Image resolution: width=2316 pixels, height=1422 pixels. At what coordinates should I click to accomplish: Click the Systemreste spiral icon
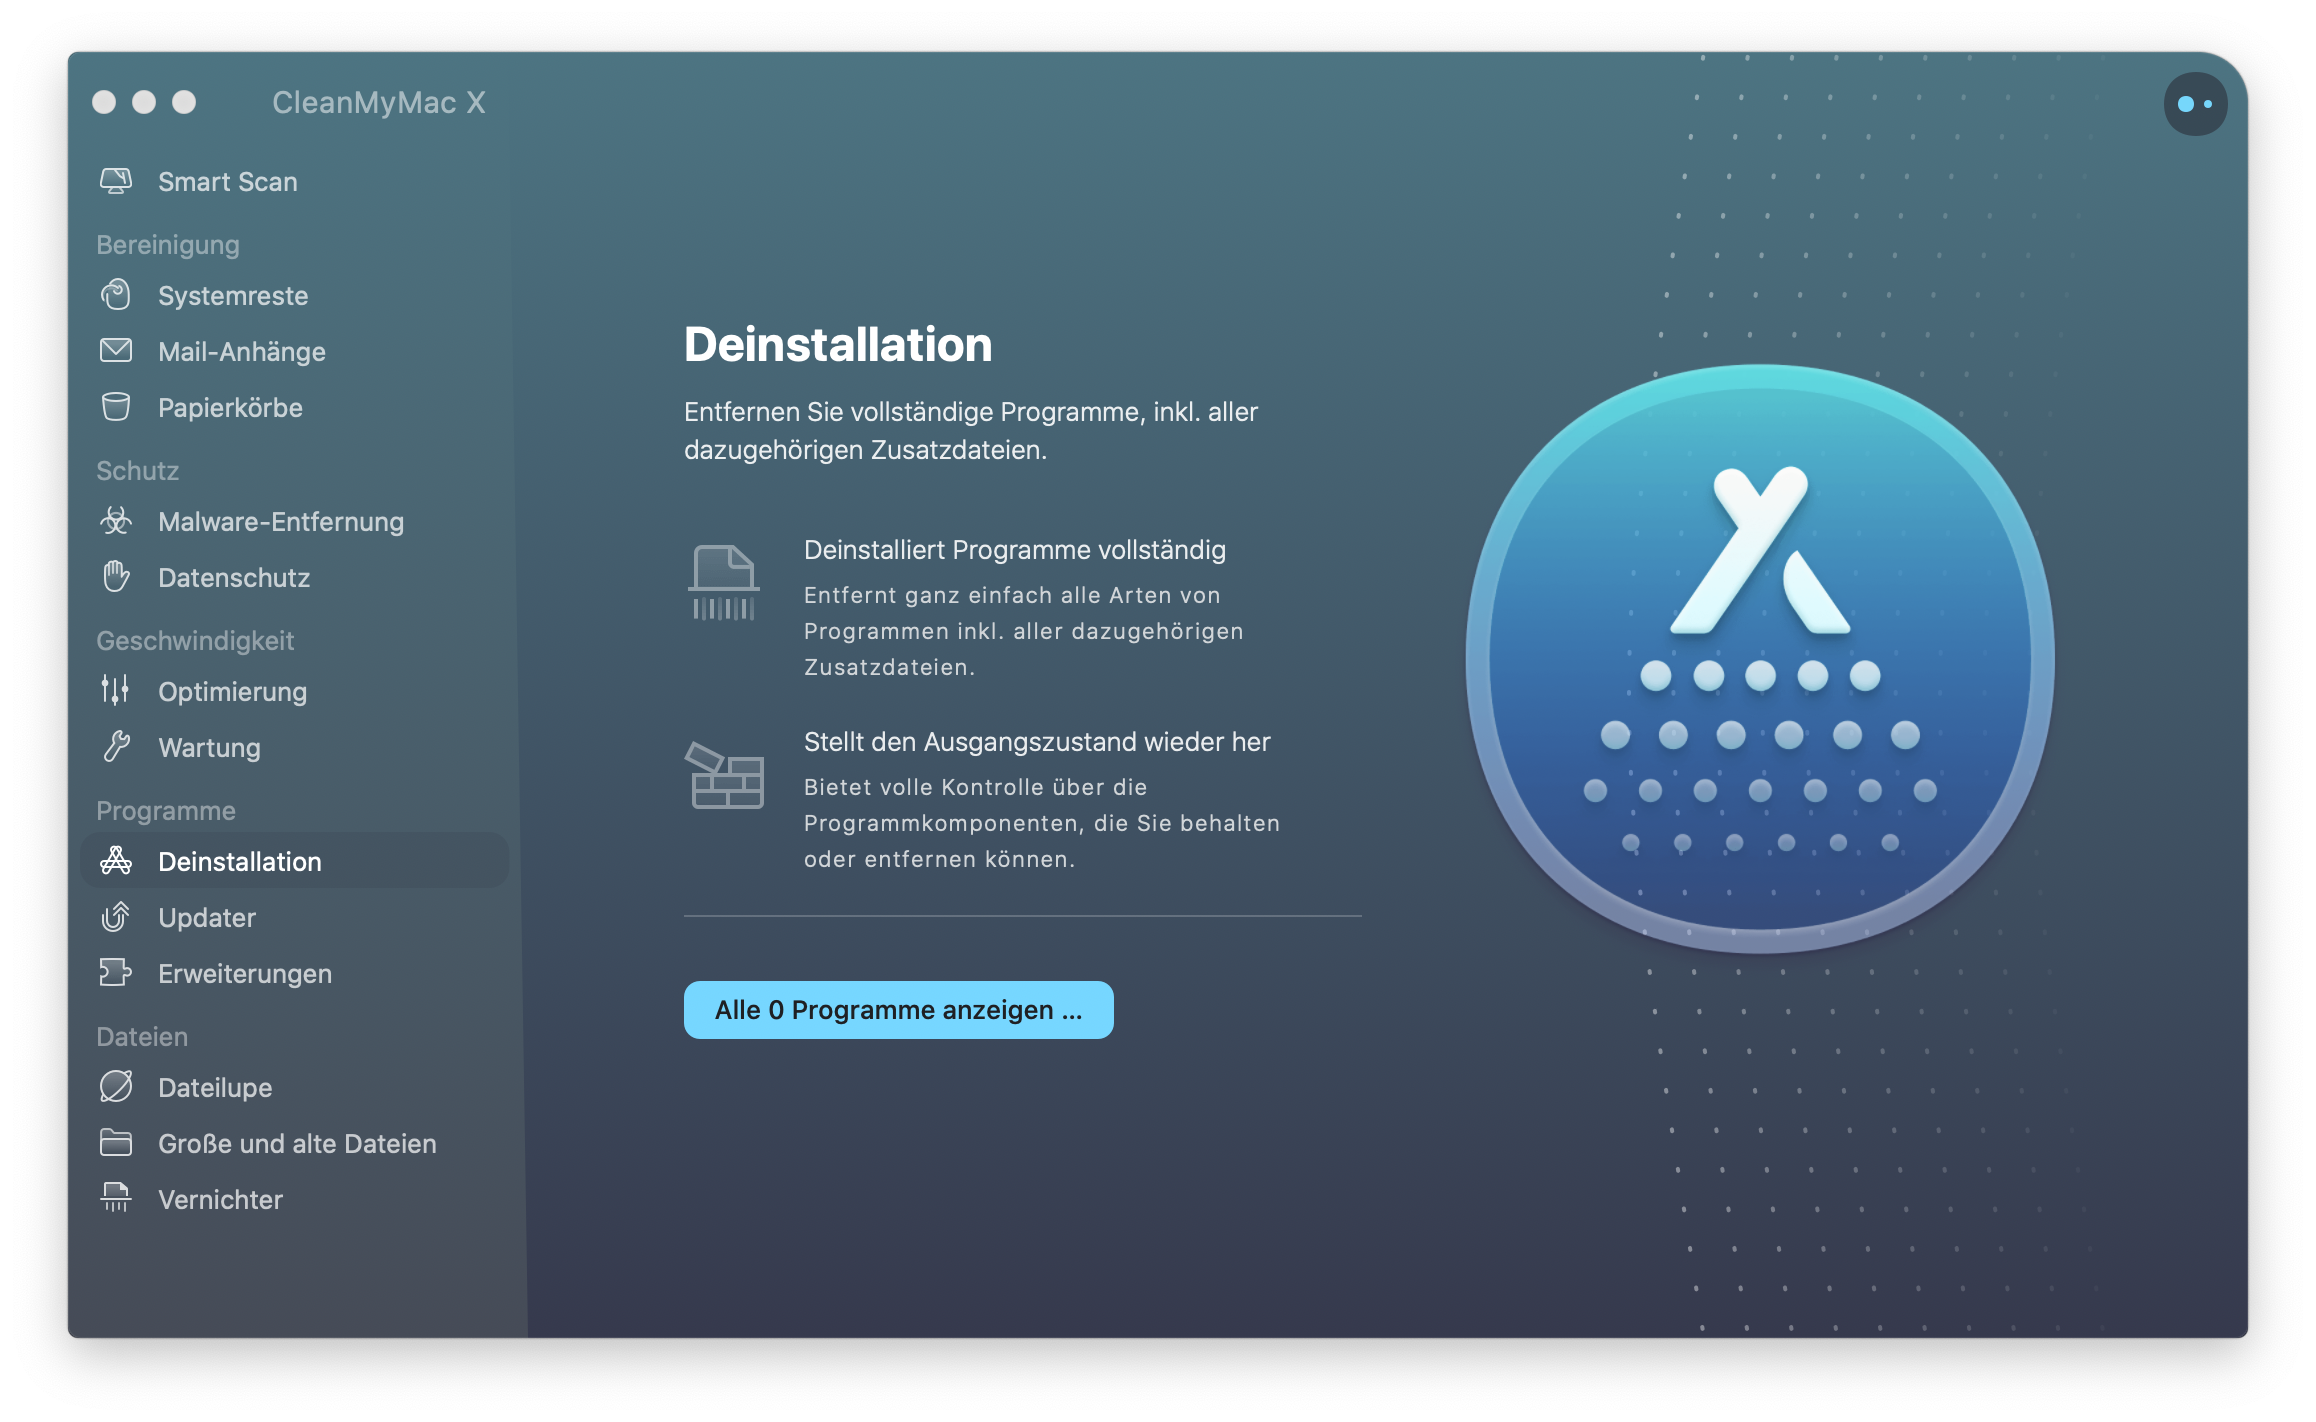(116, 295)
